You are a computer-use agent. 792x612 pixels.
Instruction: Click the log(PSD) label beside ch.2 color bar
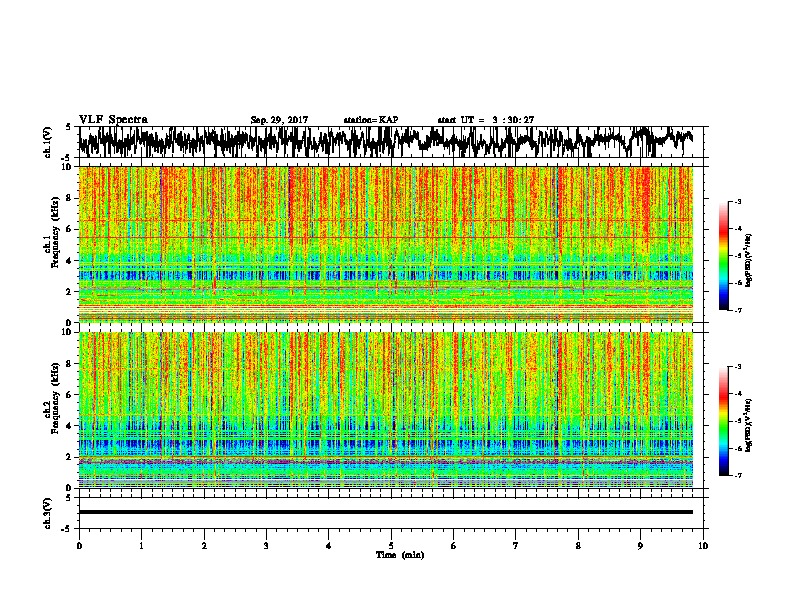[749, 425]
